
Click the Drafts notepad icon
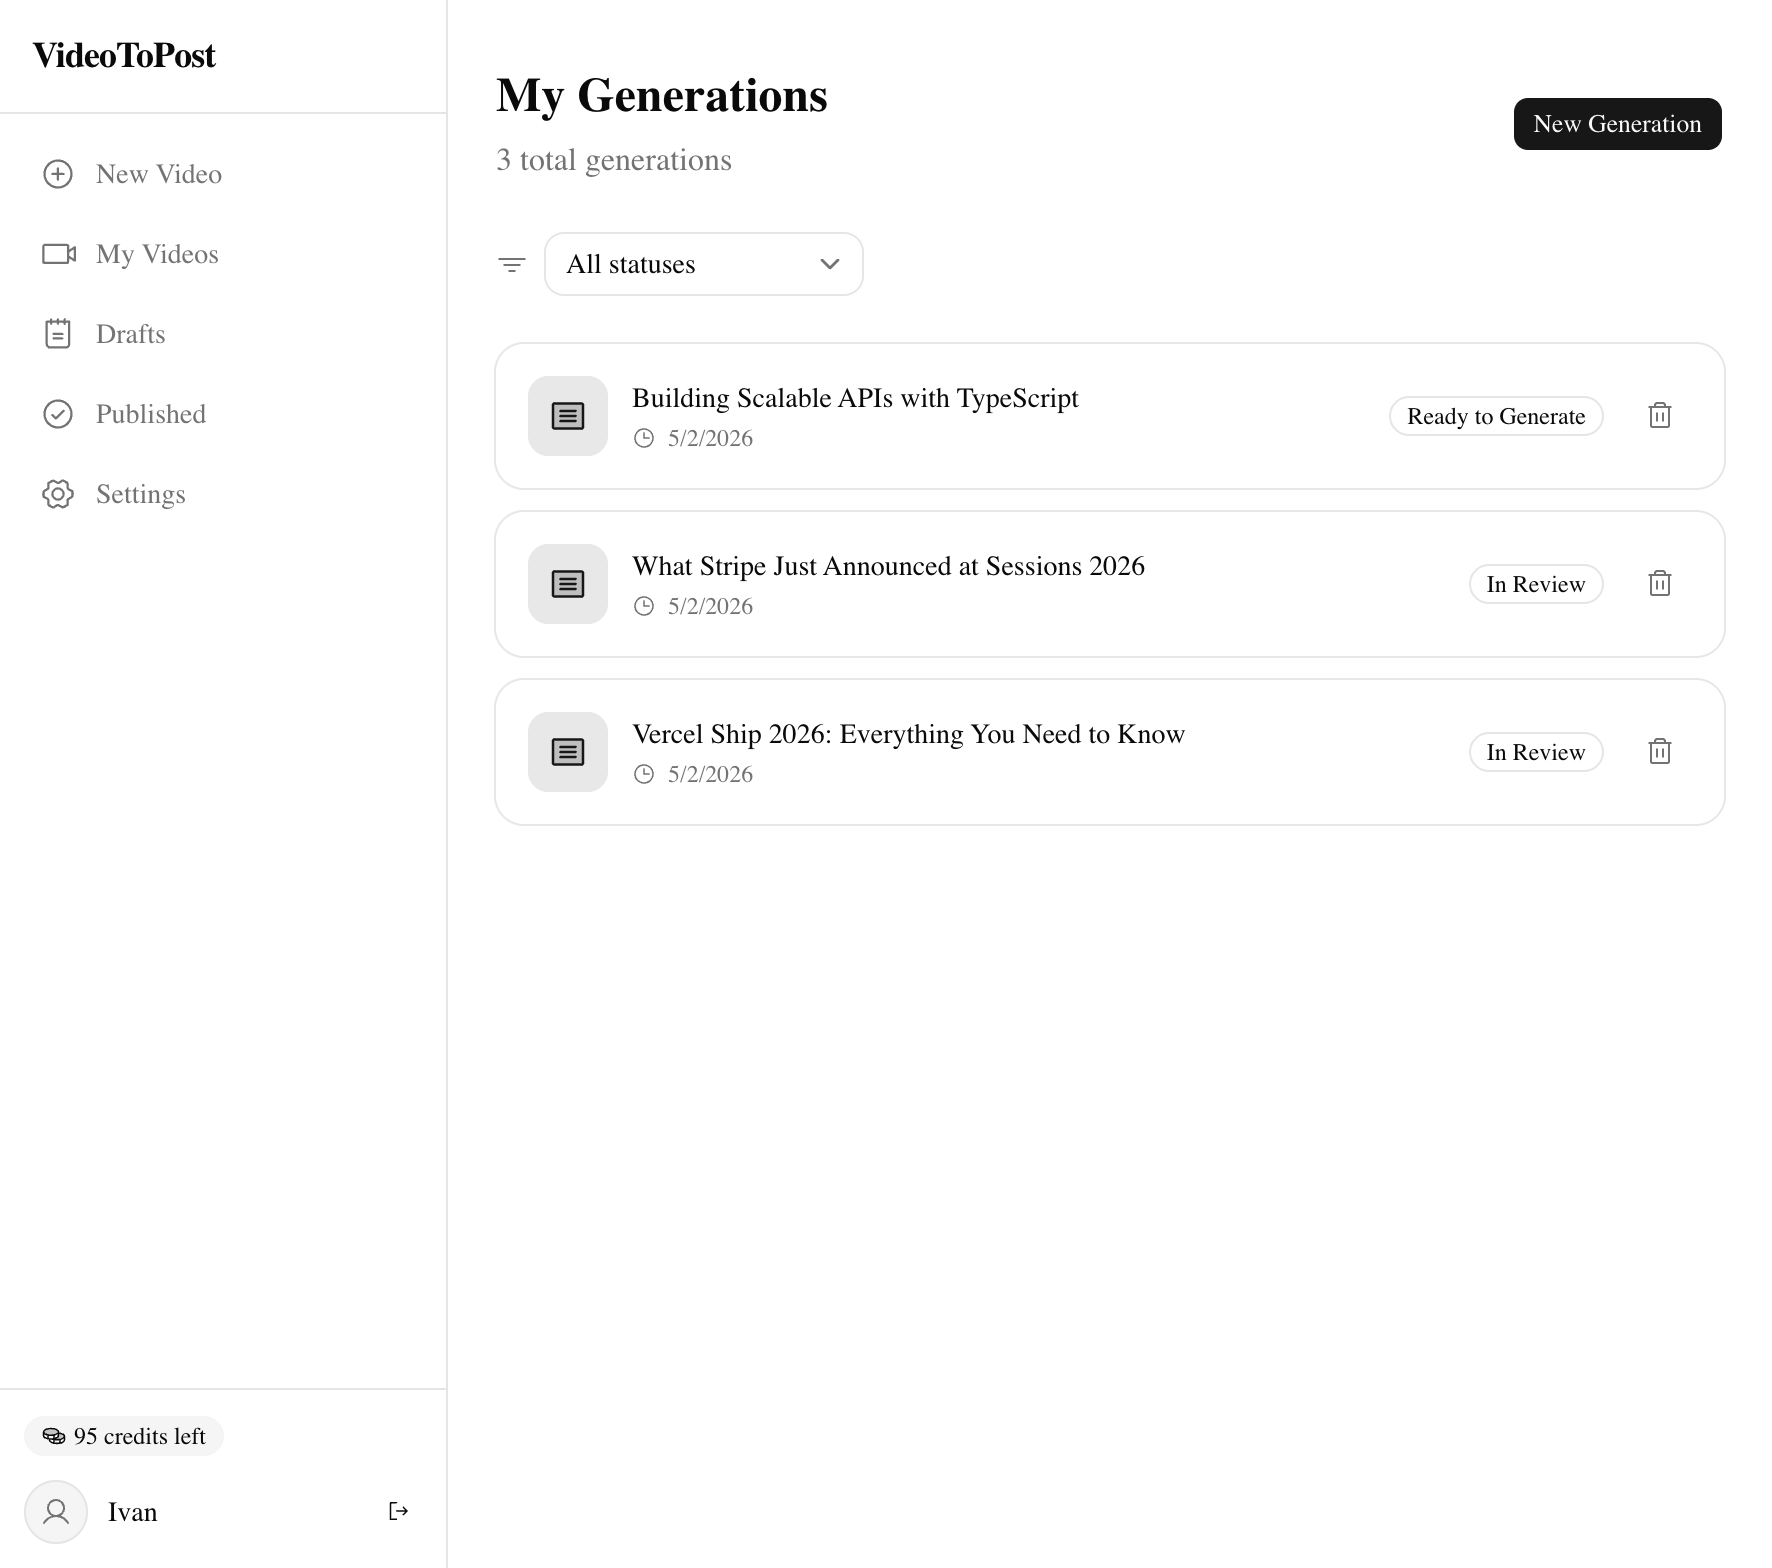(x=58, y=334)
